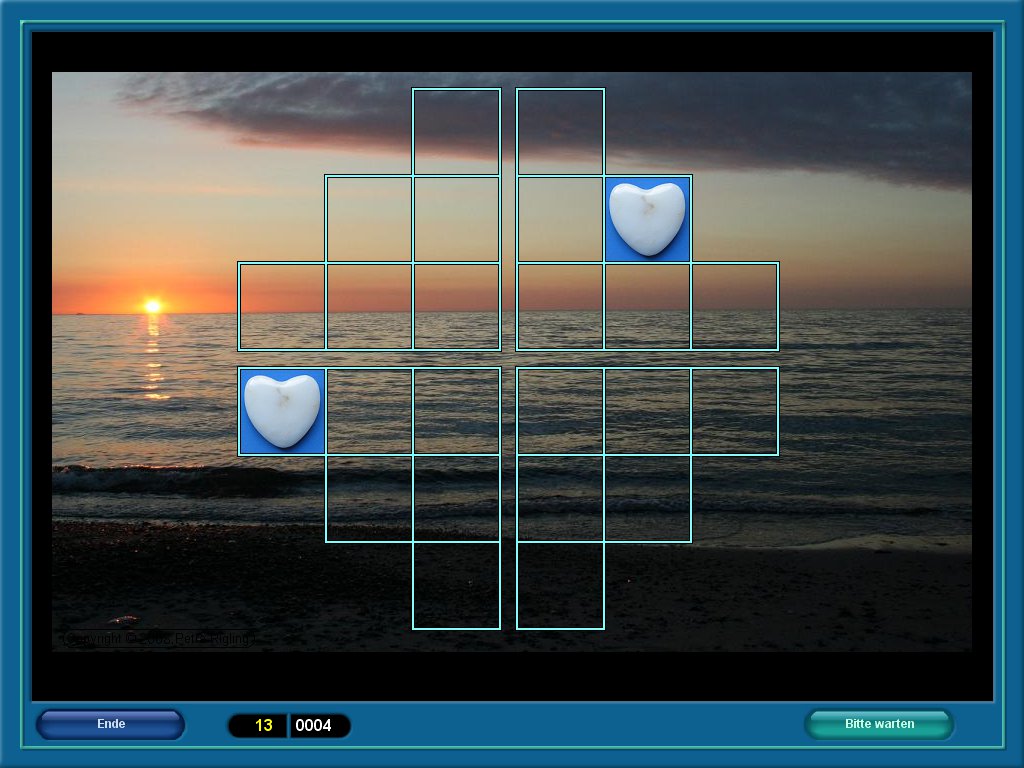Click the Bitte warten button

[879, 724]
